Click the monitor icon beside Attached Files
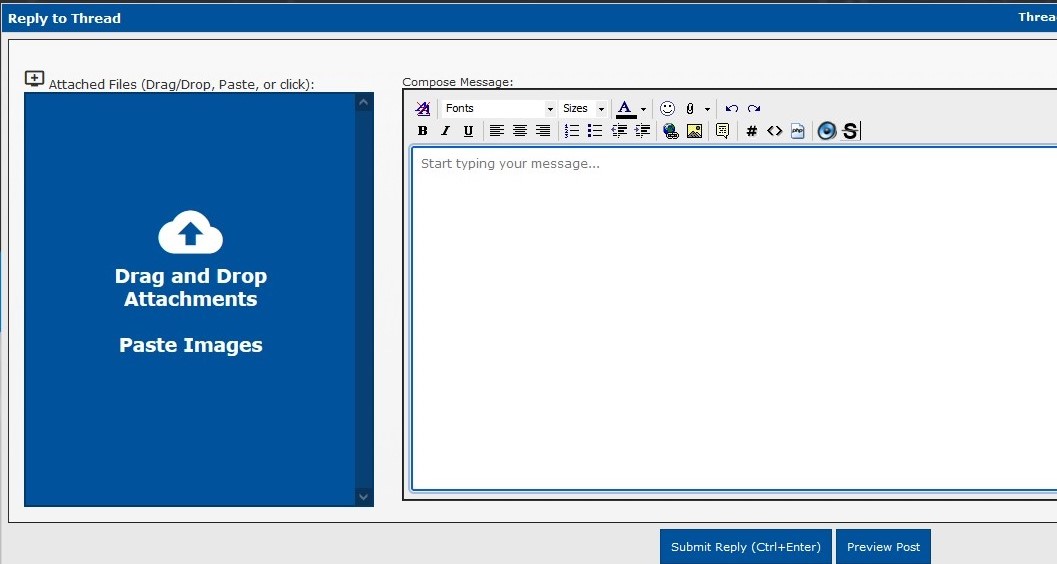Screen dimensions: 1057x564 click(34, 79)
